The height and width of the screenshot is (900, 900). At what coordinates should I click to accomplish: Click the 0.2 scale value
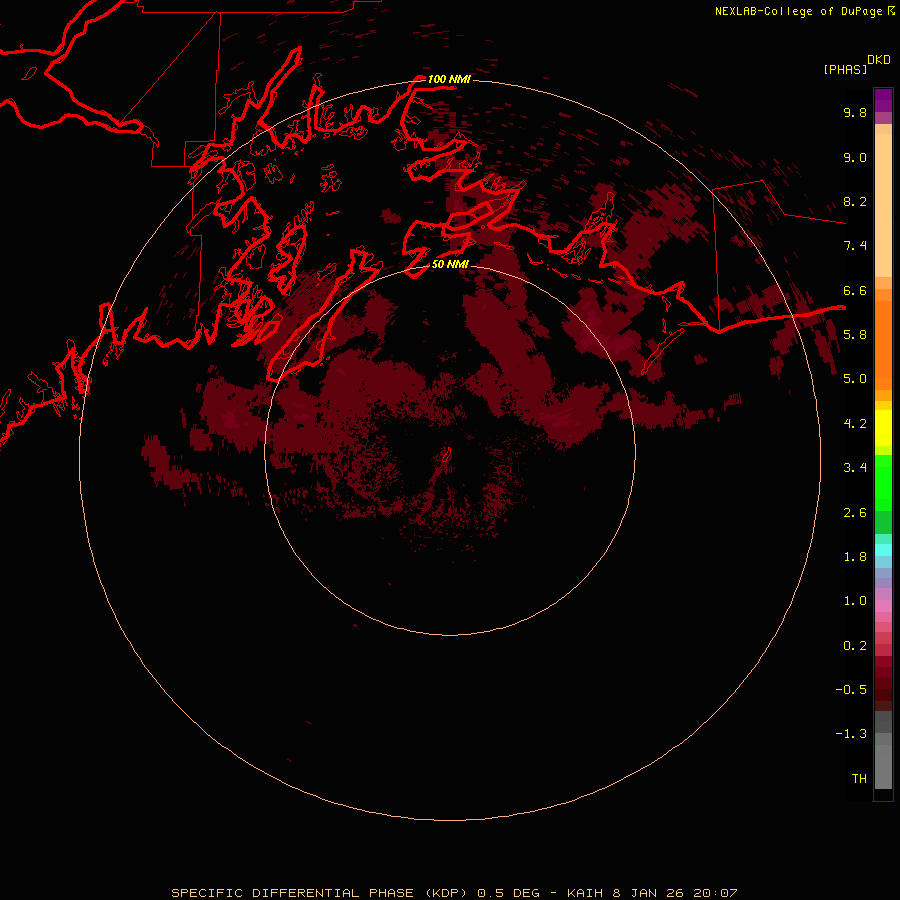(855, 646)
